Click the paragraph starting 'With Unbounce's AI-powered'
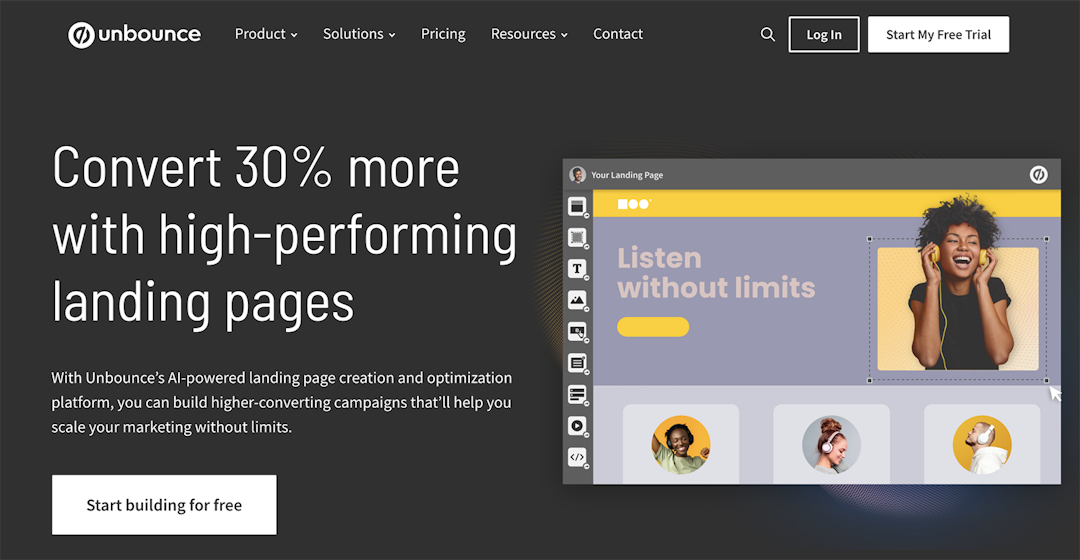The height and width of the screenshot is (560, 1080). point(282,402)
